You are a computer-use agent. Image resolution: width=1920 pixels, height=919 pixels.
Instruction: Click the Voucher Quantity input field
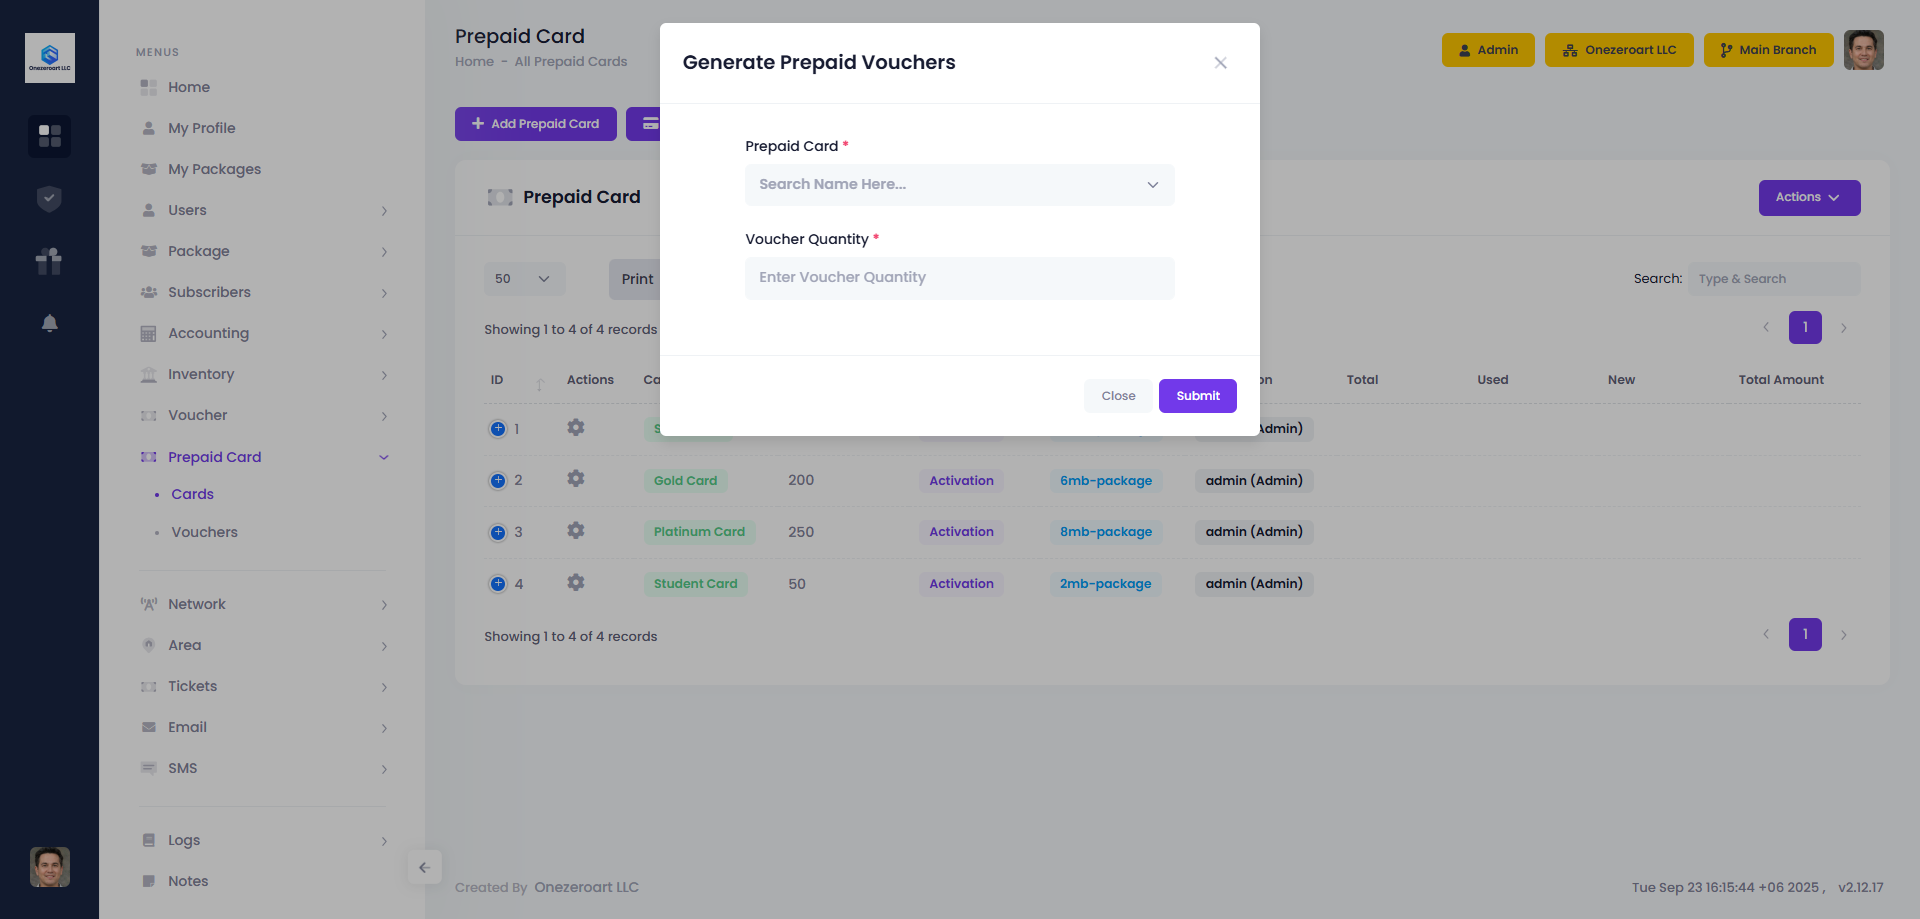pos(959,278)
